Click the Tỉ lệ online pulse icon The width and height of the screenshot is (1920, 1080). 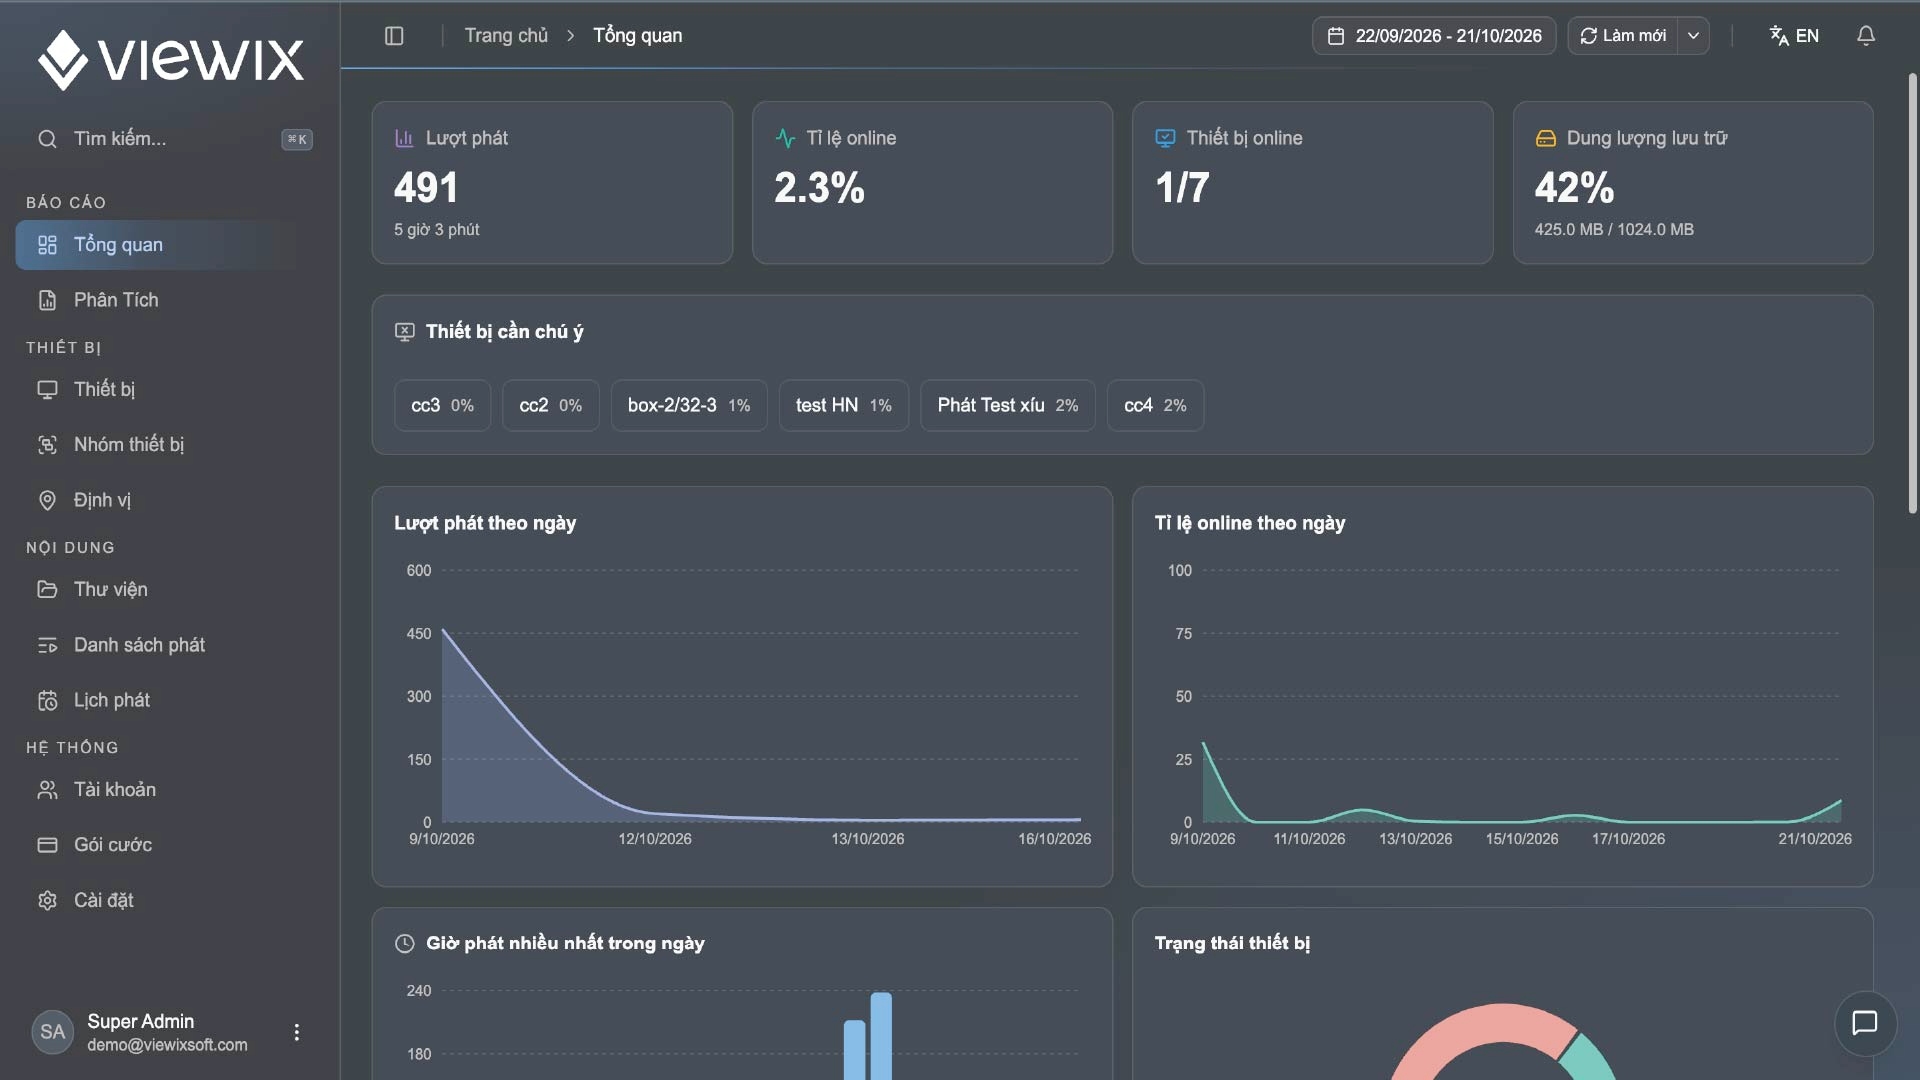tap(785, 138)
